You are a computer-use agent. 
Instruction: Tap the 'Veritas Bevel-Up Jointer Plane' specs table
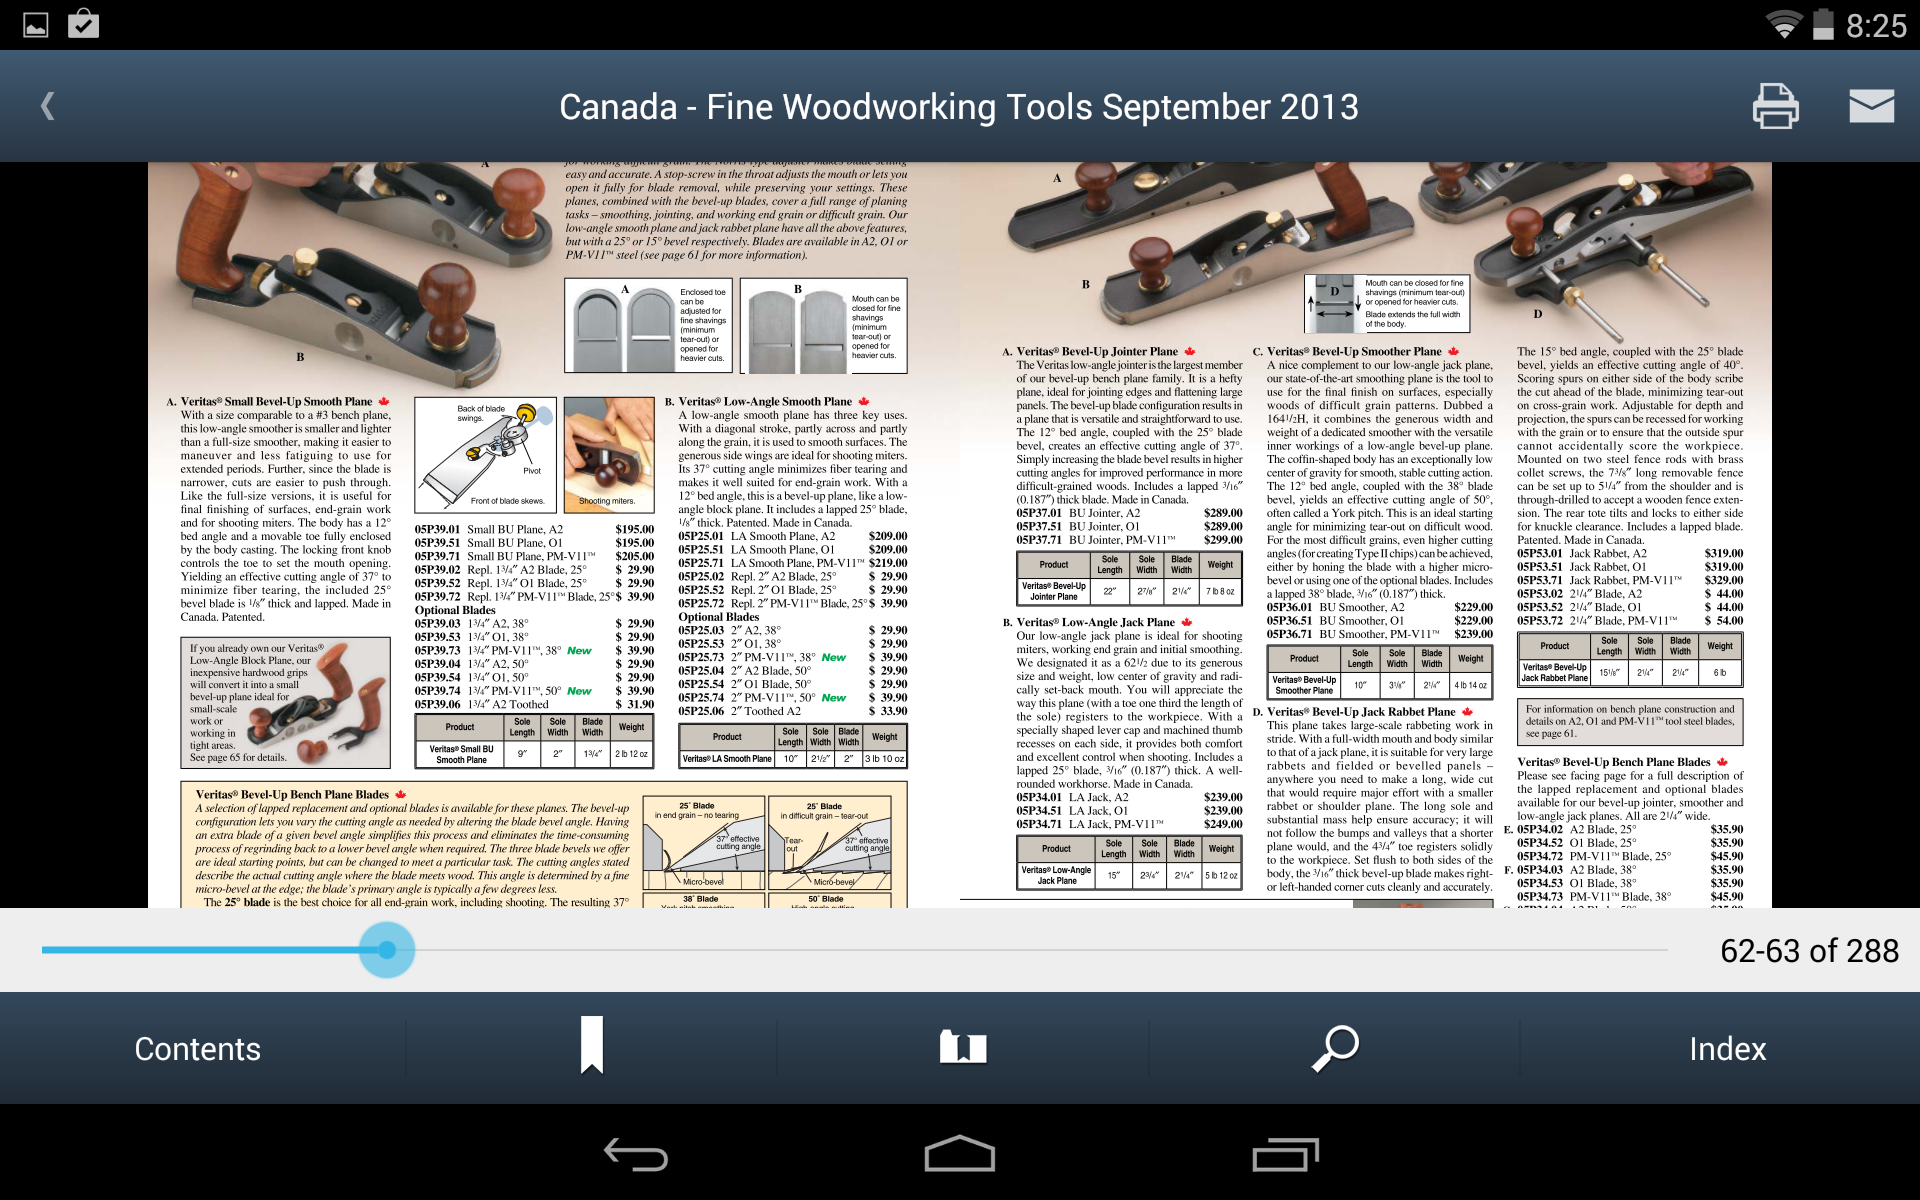[x=1129, y=578]
